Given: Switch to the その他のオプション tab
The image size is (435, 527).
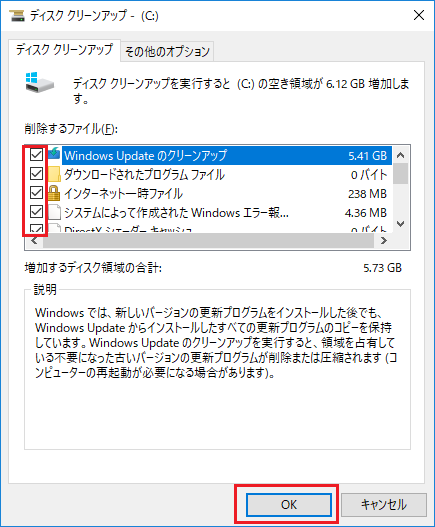Looking at the screenshot, I should (167, 51).
